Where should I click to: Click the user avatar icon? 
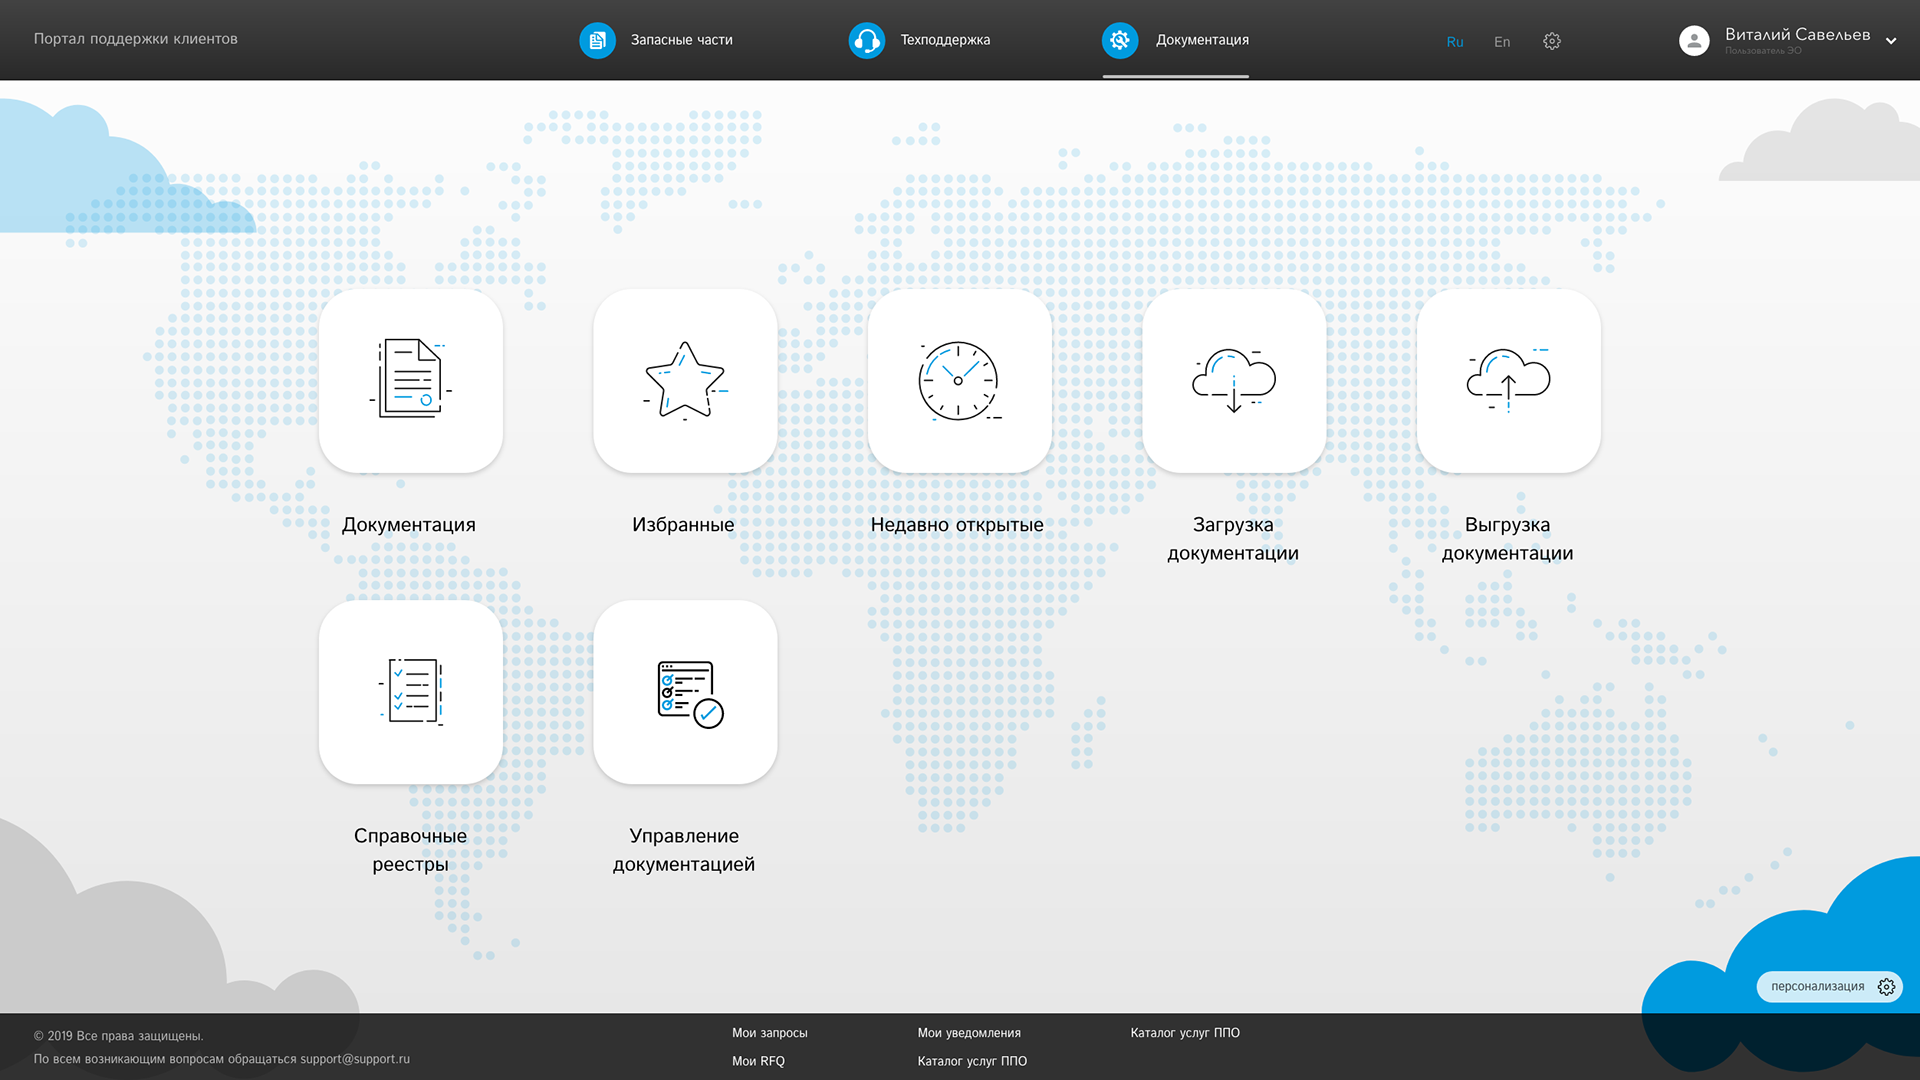tap(1694, 40)
